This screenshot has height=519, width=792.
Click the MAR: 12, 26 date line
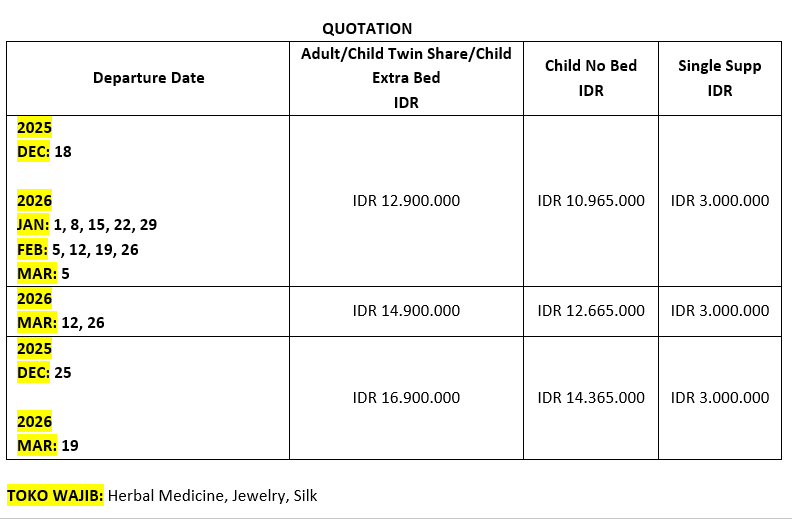[x=62, y=322]
